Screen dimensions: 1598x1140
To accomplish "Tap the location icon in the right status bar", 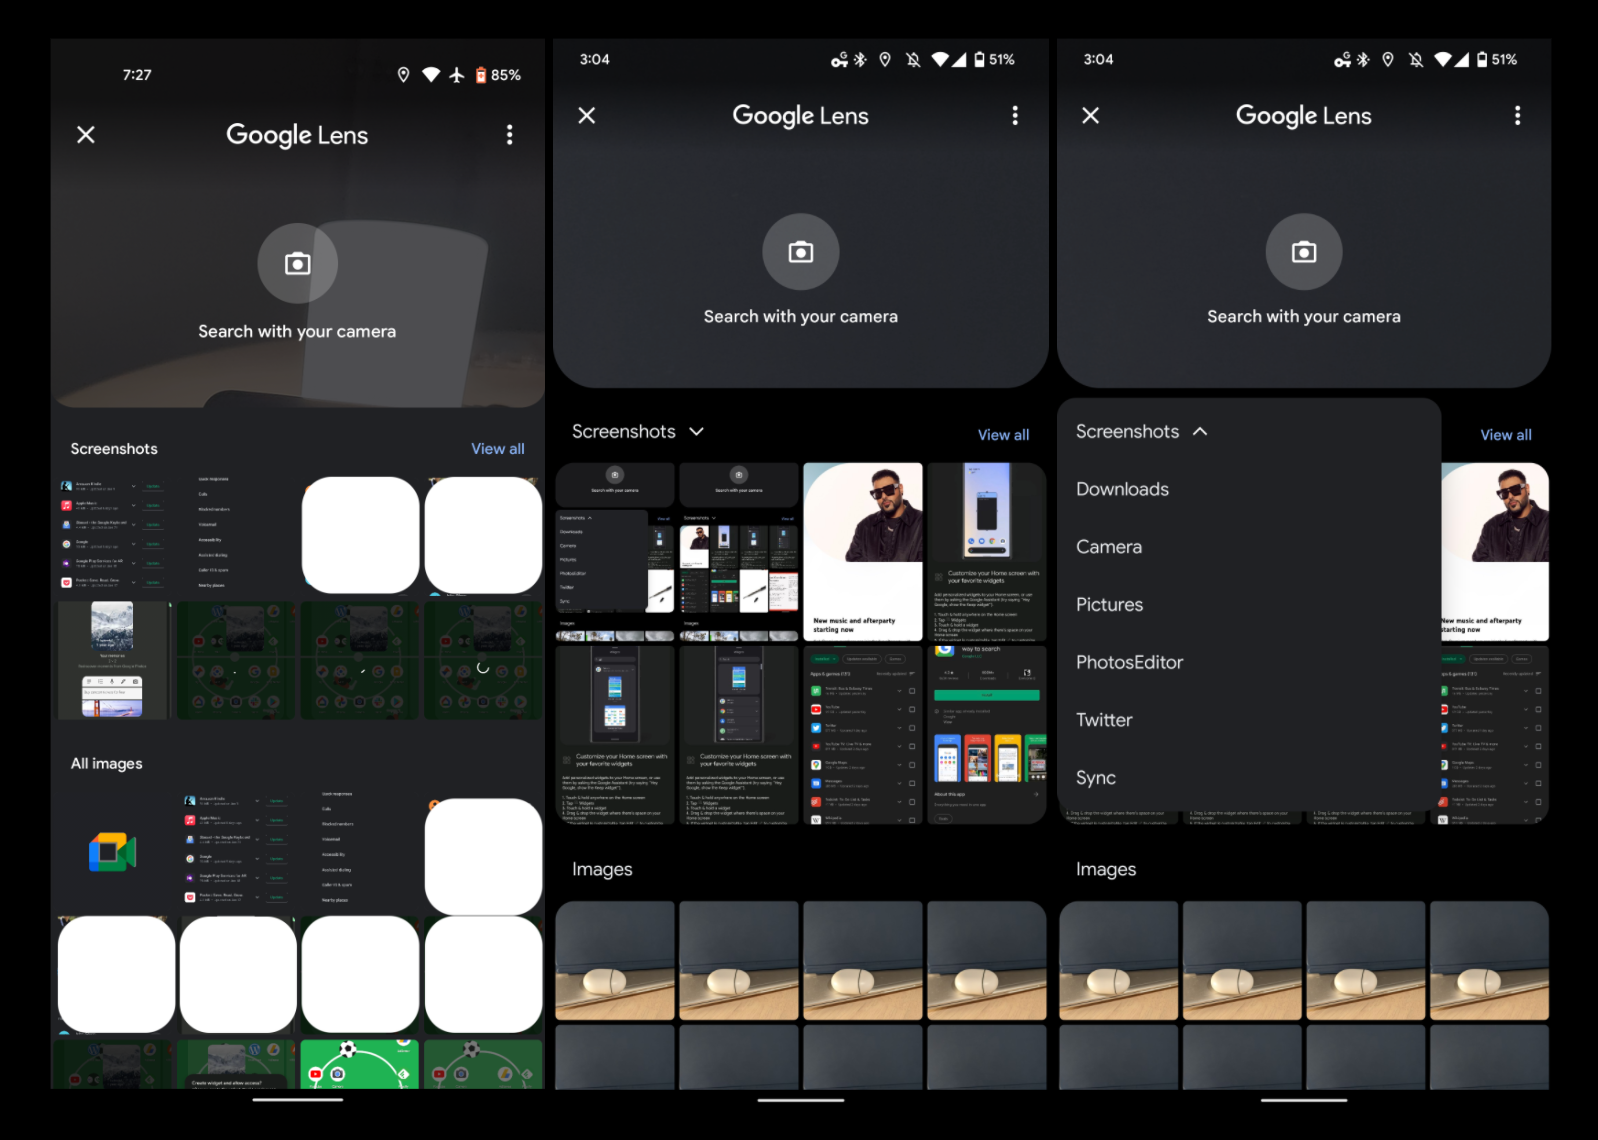I will click(x=1388, y=60).
